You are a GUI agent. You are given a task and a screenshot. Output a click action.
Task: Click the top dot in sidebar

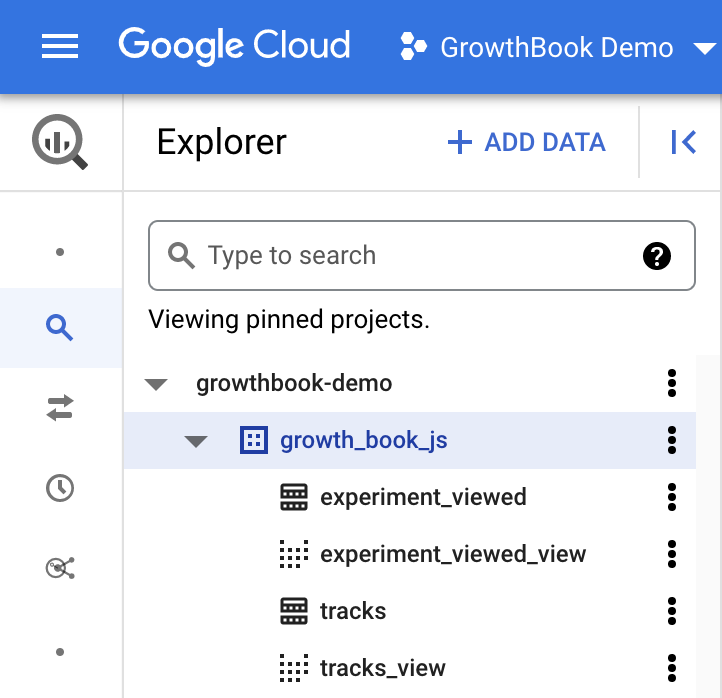coord(60,252)
